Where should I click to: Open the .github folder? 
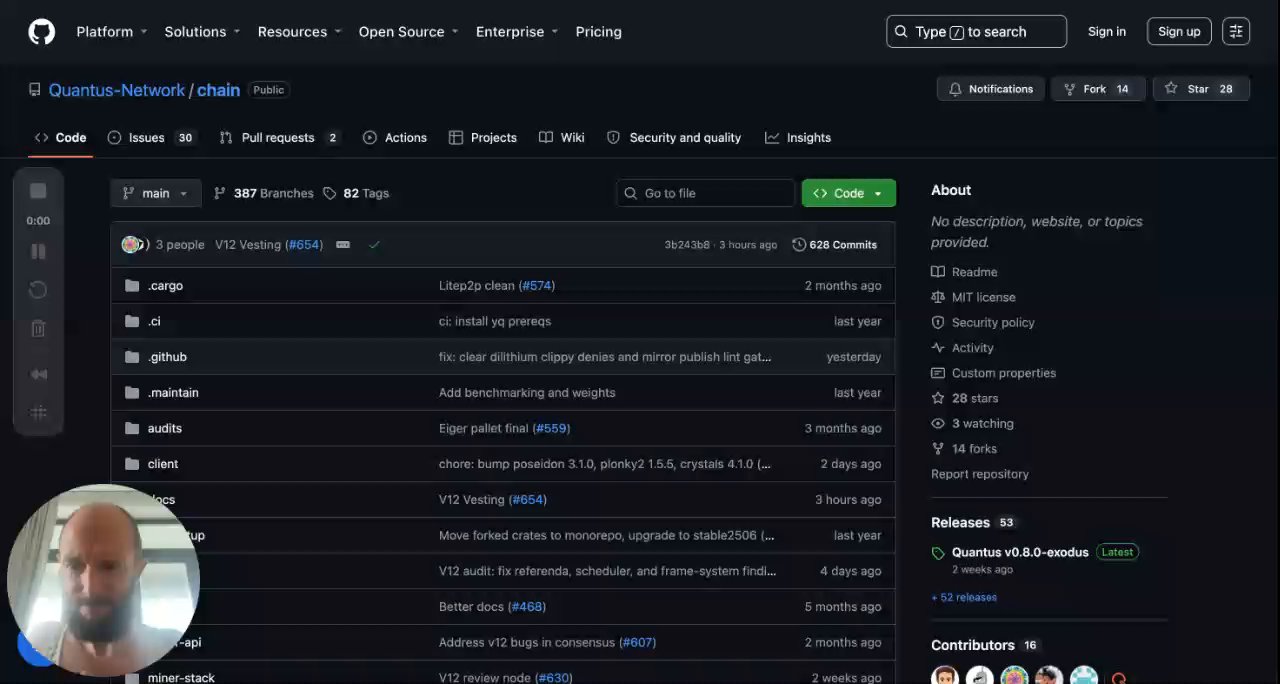coord(167,357)
